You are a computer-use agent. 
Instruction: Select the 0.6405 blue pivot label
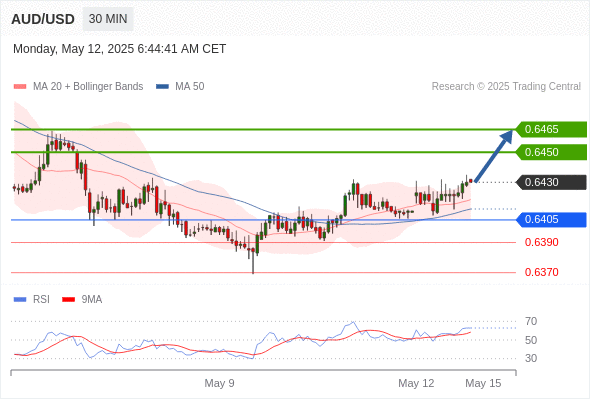pyautogui.click(x=551, y=220)
